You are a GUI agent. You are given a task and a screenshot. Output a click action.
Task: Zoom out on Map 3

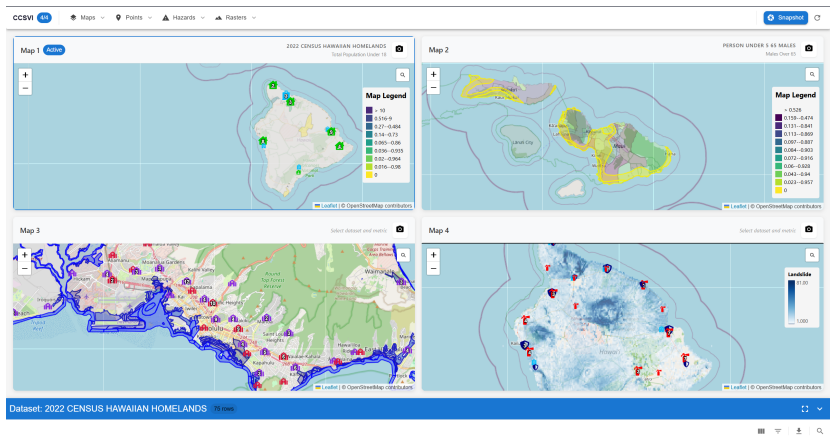[x=25, y=269]
